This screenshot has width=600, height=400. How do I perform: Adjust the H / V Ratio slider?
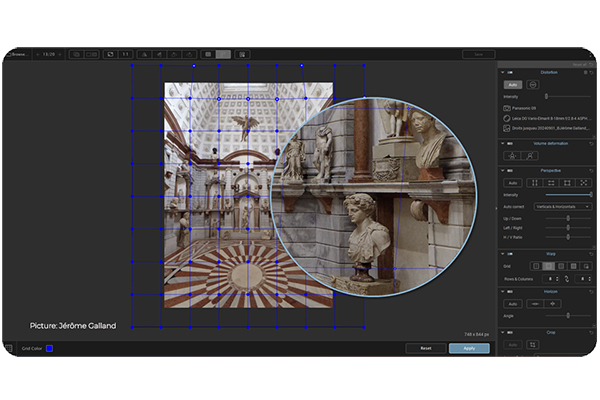pos(568,237)
